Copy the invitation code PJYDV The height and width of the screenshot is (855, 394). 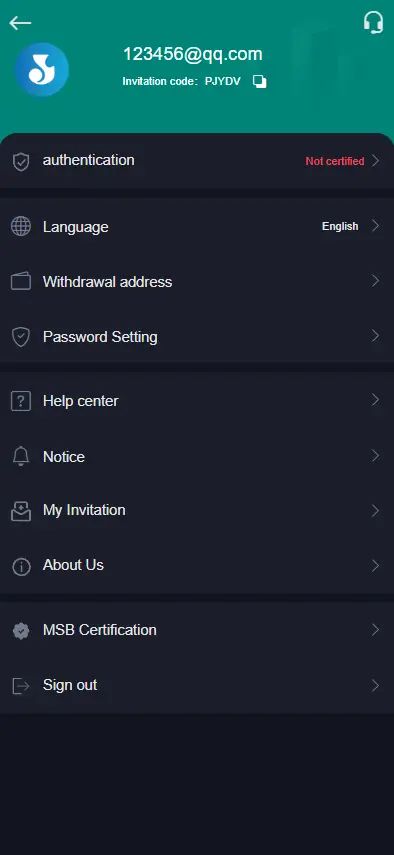pos(260,82)
